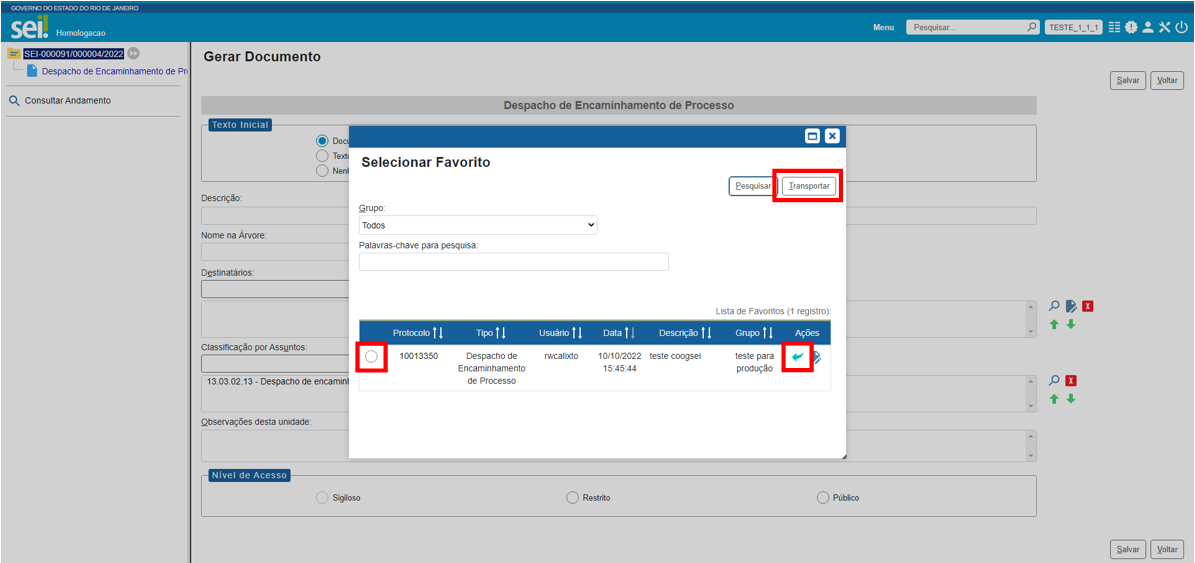Select the Sigiloso access level
The width and height of the screenshot is (1195, 563).
pos(322,497)
